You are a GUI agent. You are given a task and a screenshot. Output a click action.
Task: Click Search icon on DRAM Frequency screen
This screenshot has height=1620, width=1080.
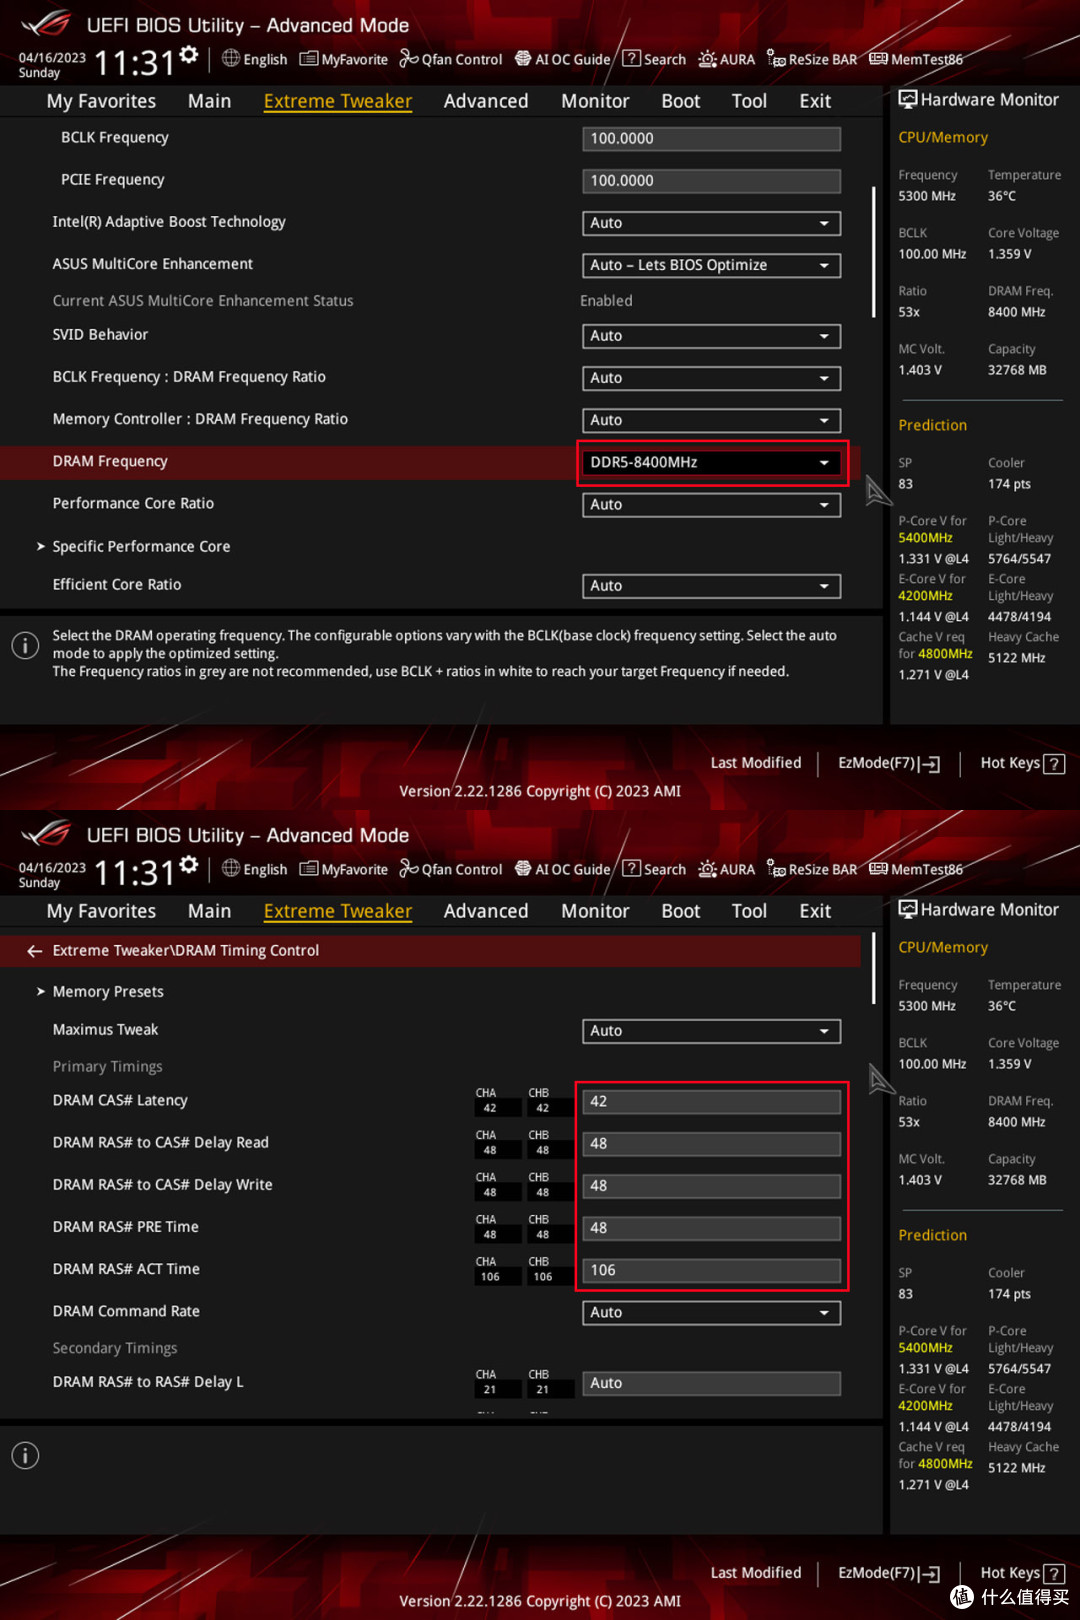coord(631,58)
